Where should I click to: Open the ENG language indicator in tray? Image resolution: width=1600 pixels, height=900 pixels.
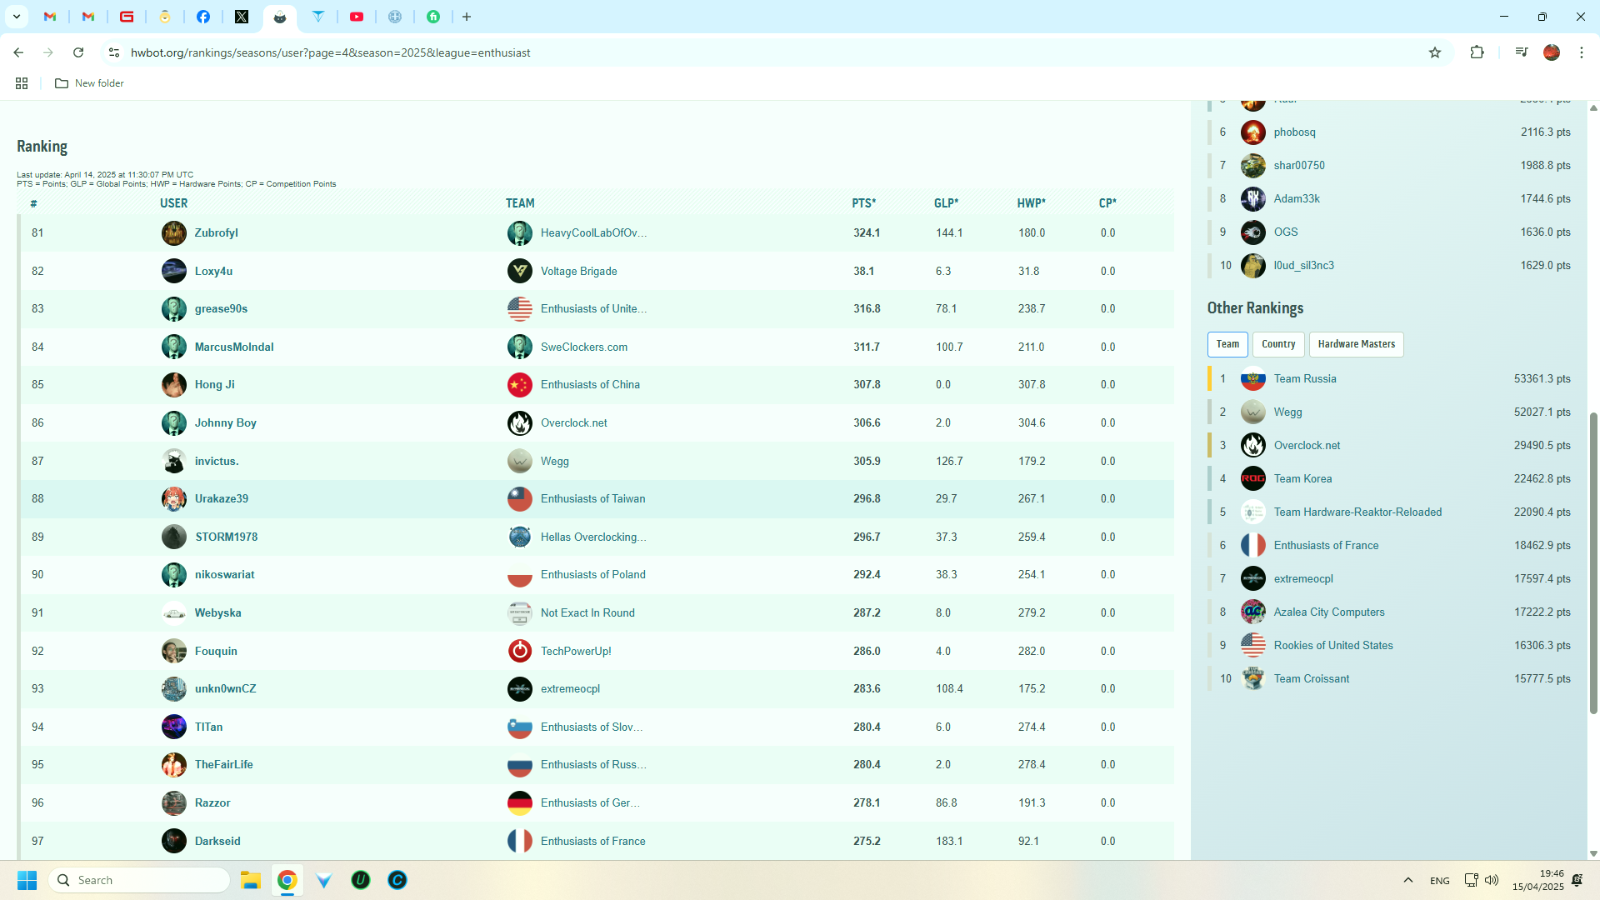[x=1439, y=880]
